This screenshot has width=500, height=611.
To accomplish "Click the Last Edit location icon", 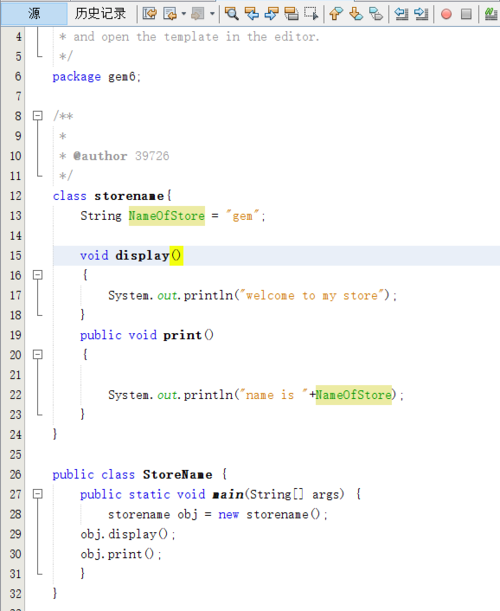I will point(150,14).
